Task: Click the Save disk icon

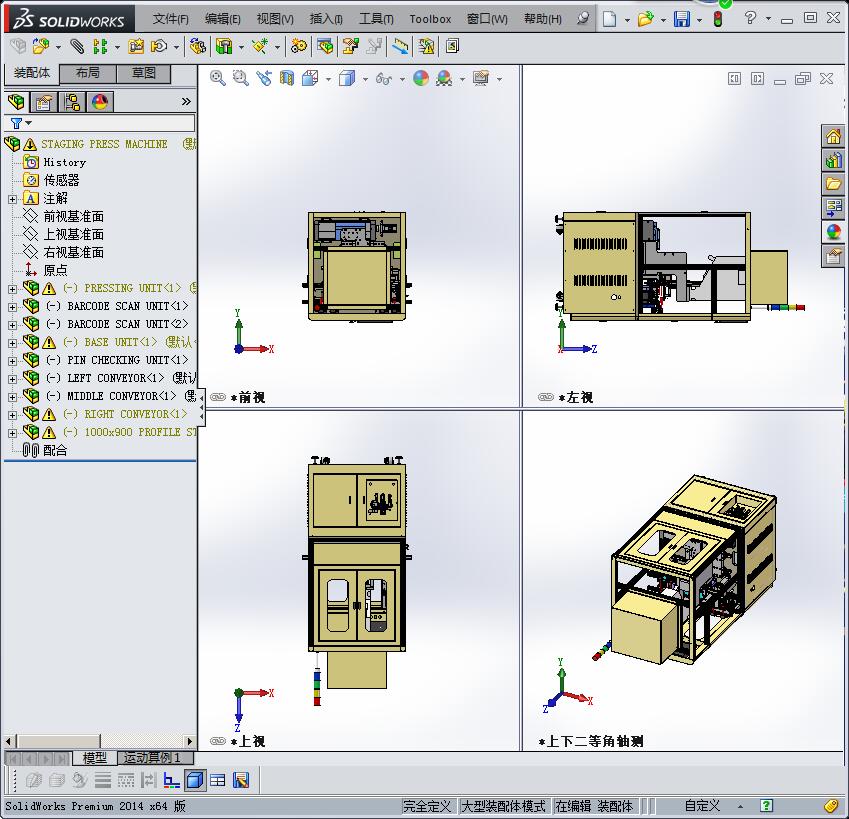Action: coord(682,19)
